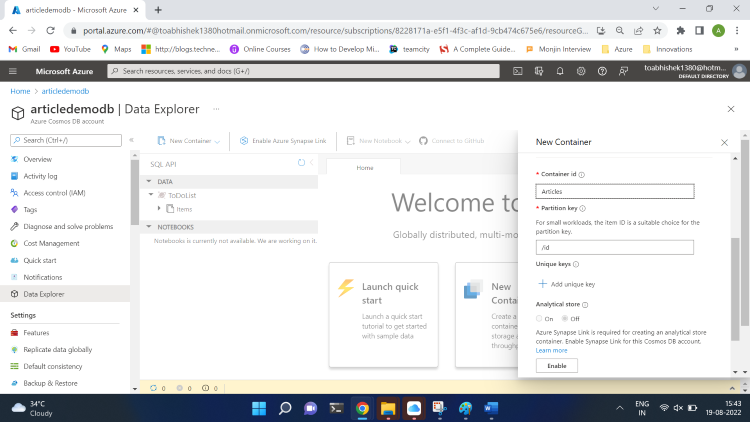
Task: Open Cloud Shell from top bar
Action: (518, 71)
